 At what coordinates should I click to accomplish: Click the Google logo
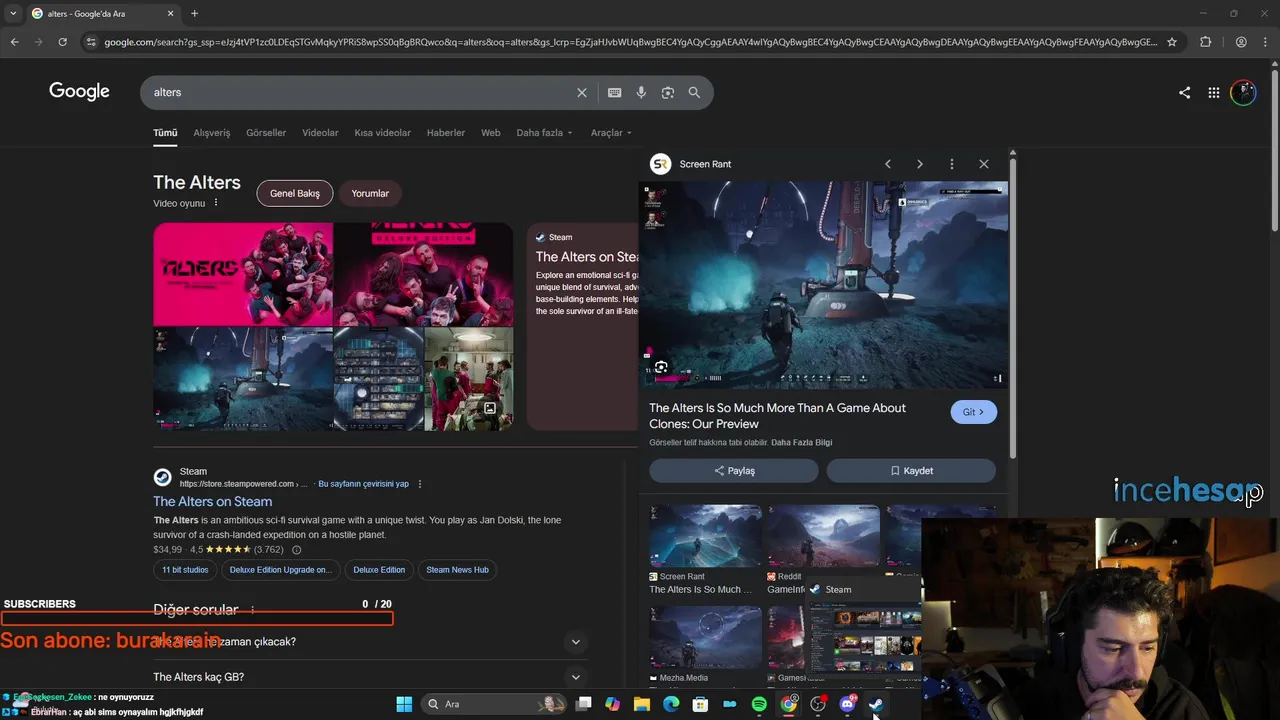(x=79, y=92)
